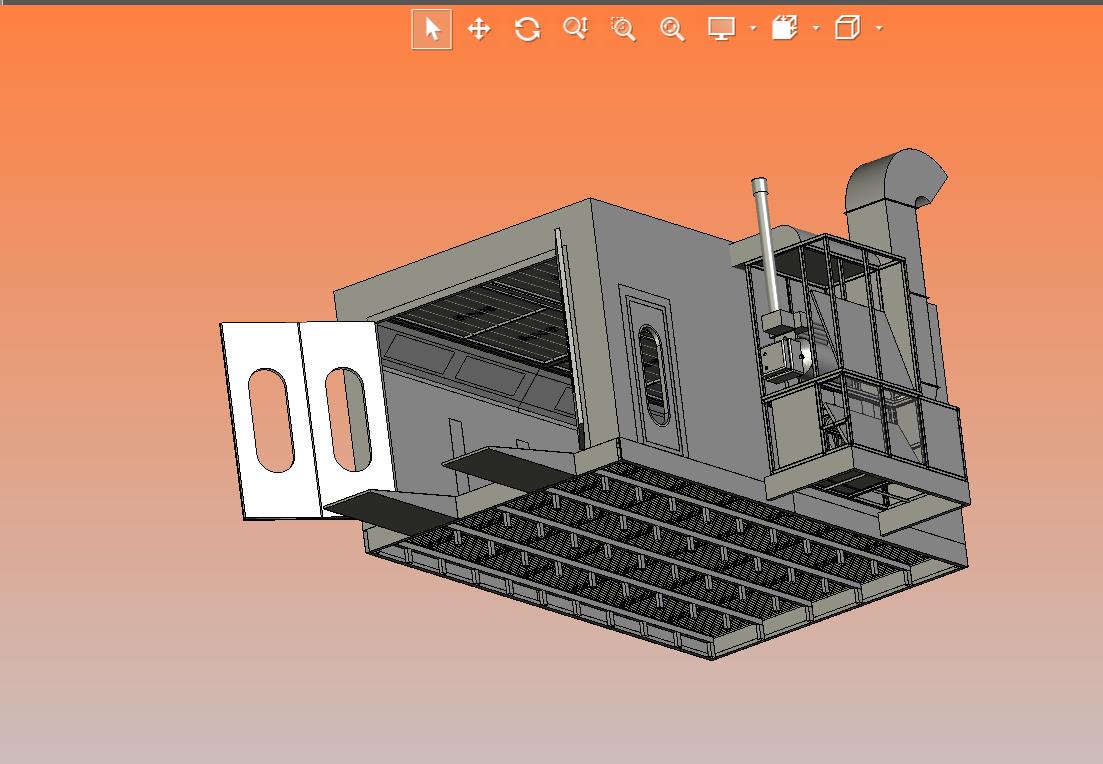Click the left white door panel of the model

pyautogui.click(x=270, y=421)
